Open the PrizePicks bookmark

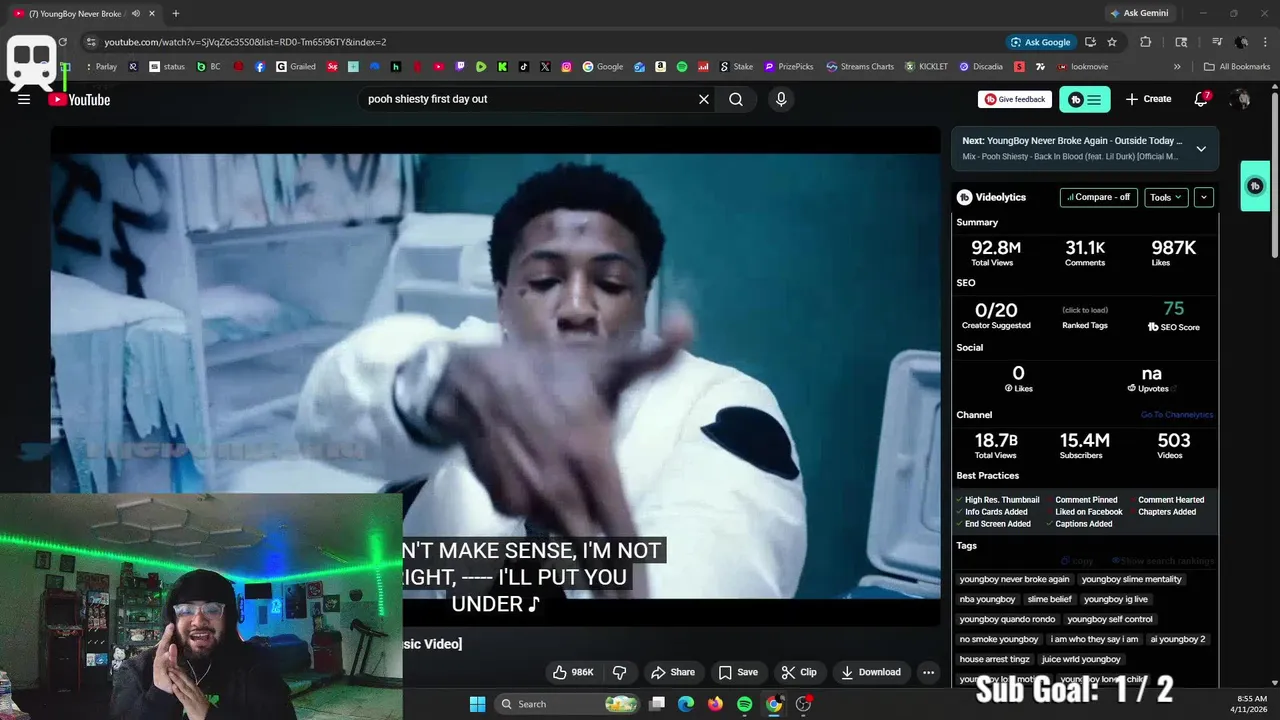789,67
